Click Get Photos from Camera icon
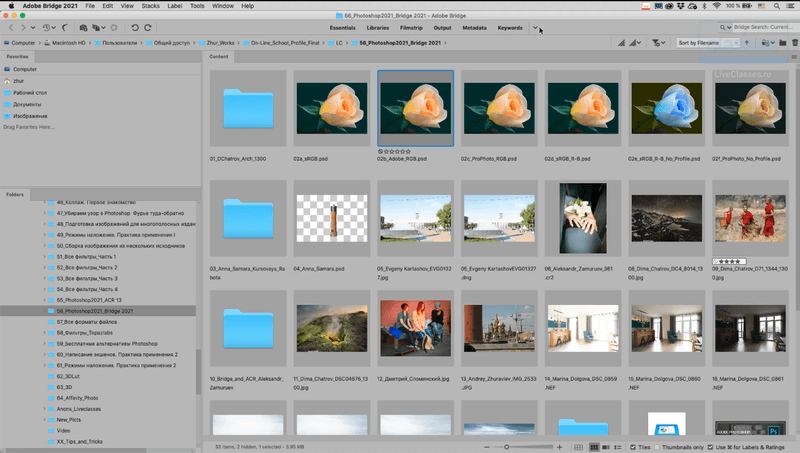Image resolution: width=800 pixels, height=453 pixels. pos(83,28)
